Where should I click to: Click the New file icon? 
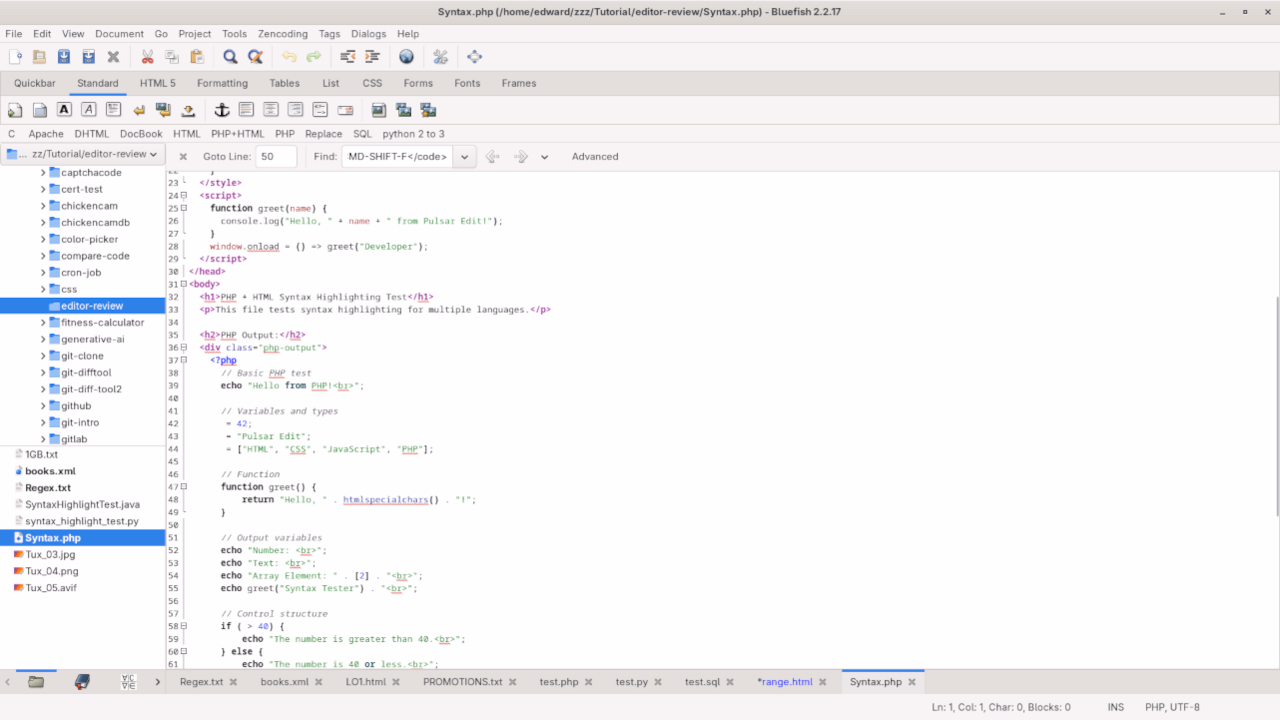tap(15, 57)
